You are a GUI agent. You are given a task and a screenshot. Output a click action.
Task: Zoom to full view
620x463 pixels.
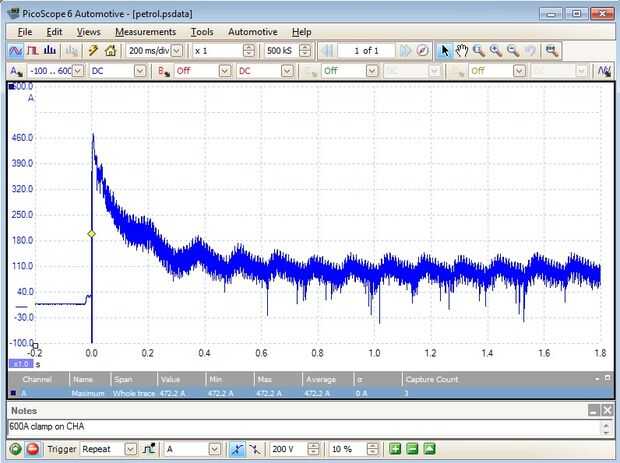click(x=551, y=51)
